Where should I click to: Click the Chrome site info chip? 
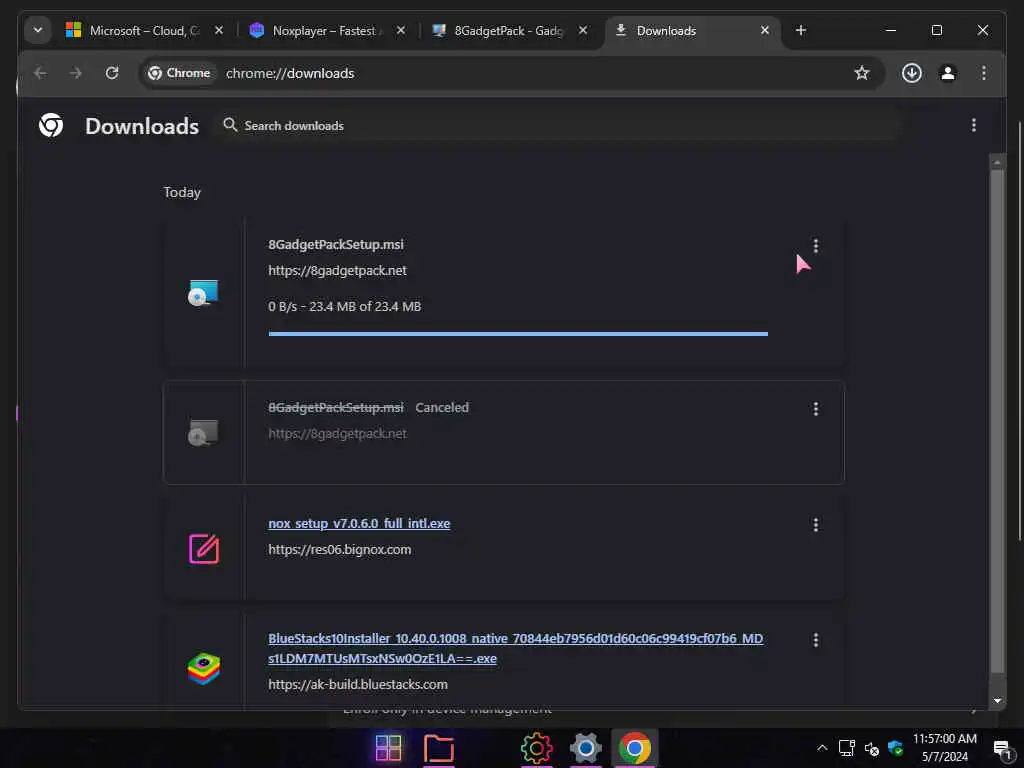[180, 73]
